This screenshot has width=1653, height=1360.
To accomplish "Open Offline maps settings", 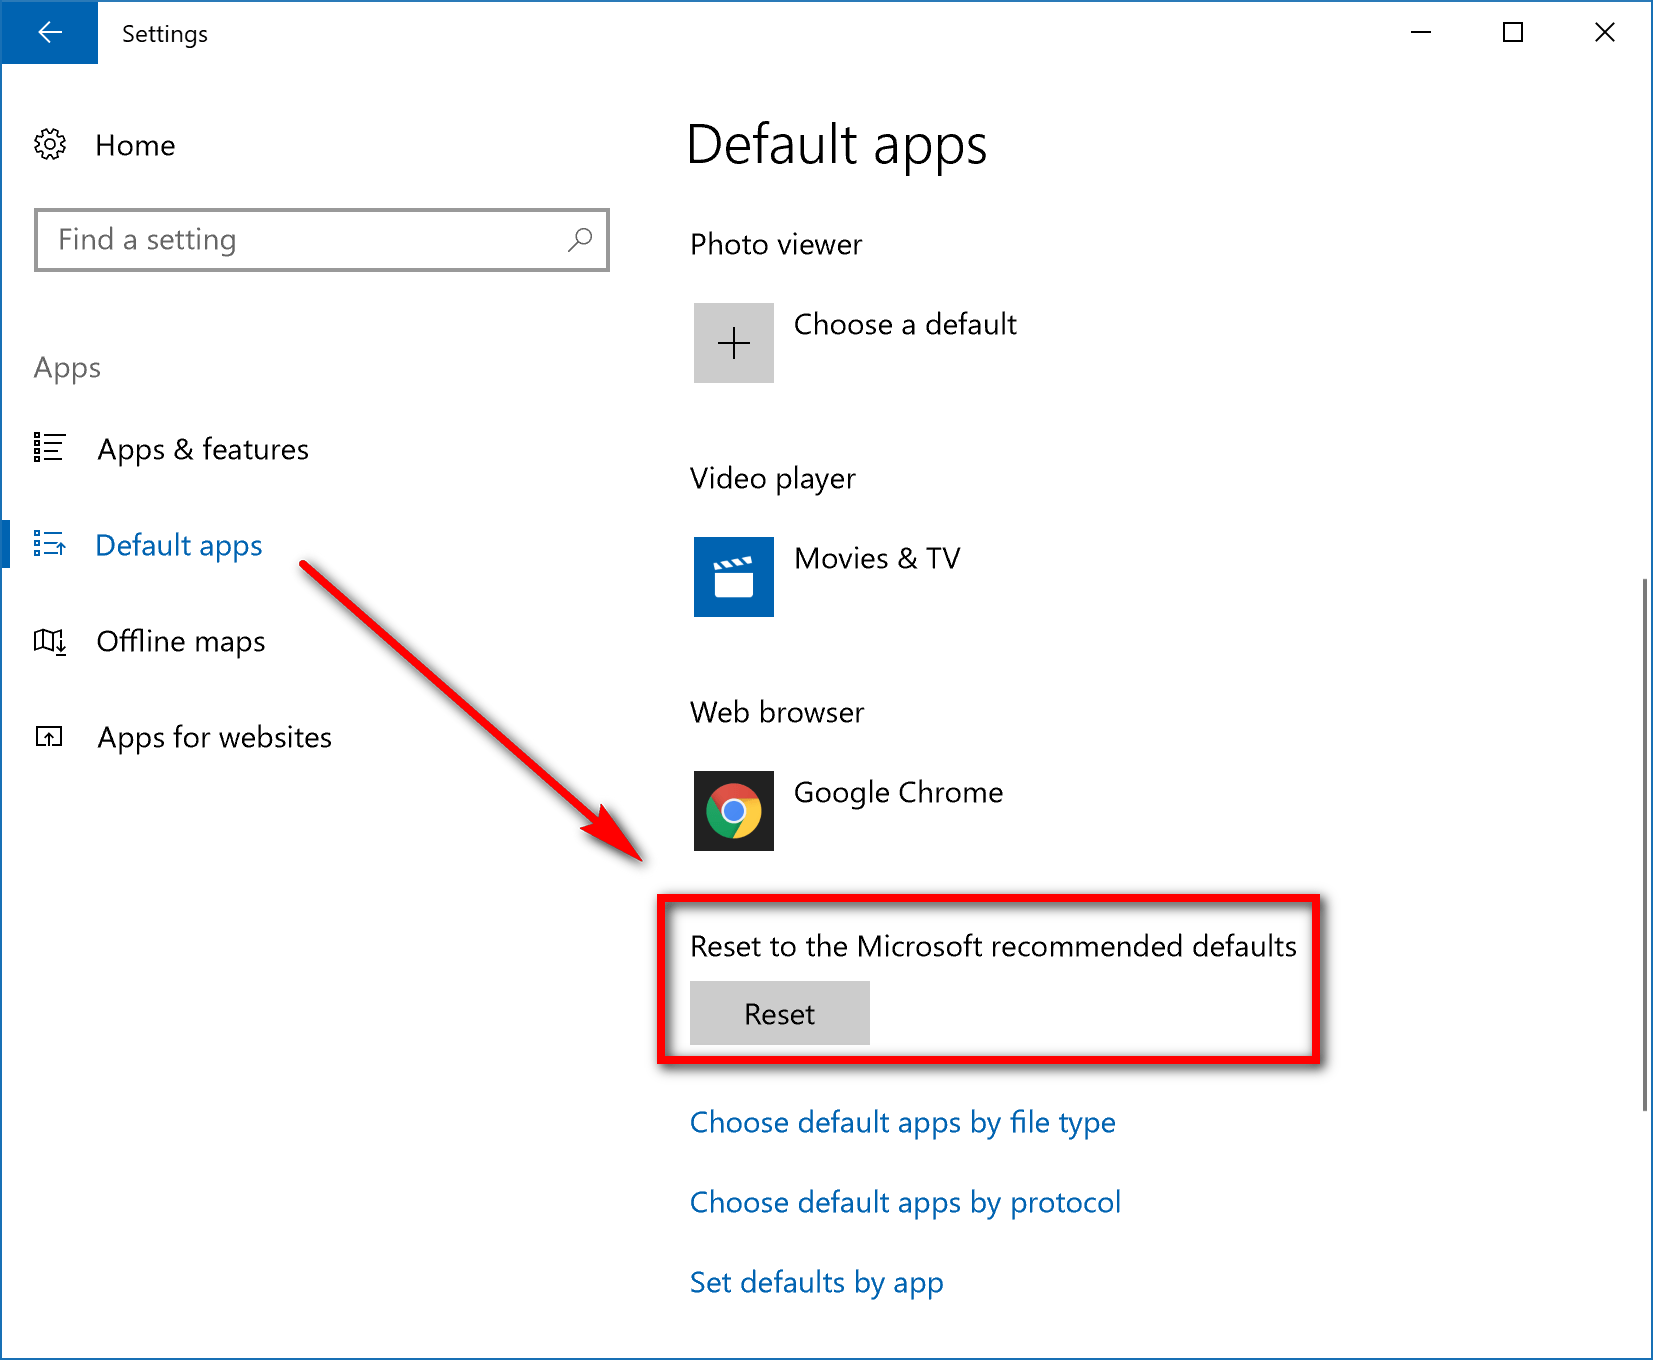I will coord(180,641).
